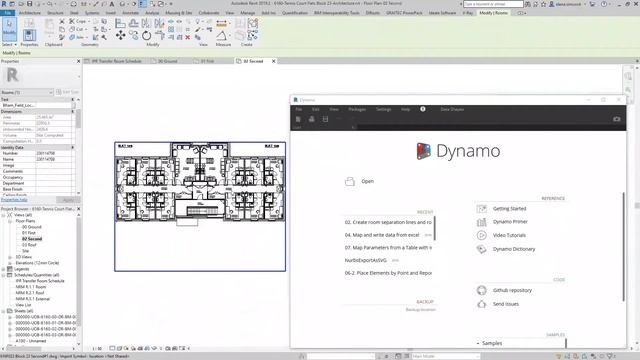The image size is (640, 360).
Task: Select 03 Roof floor plan in Project Browser
Action: coord(29,245)
